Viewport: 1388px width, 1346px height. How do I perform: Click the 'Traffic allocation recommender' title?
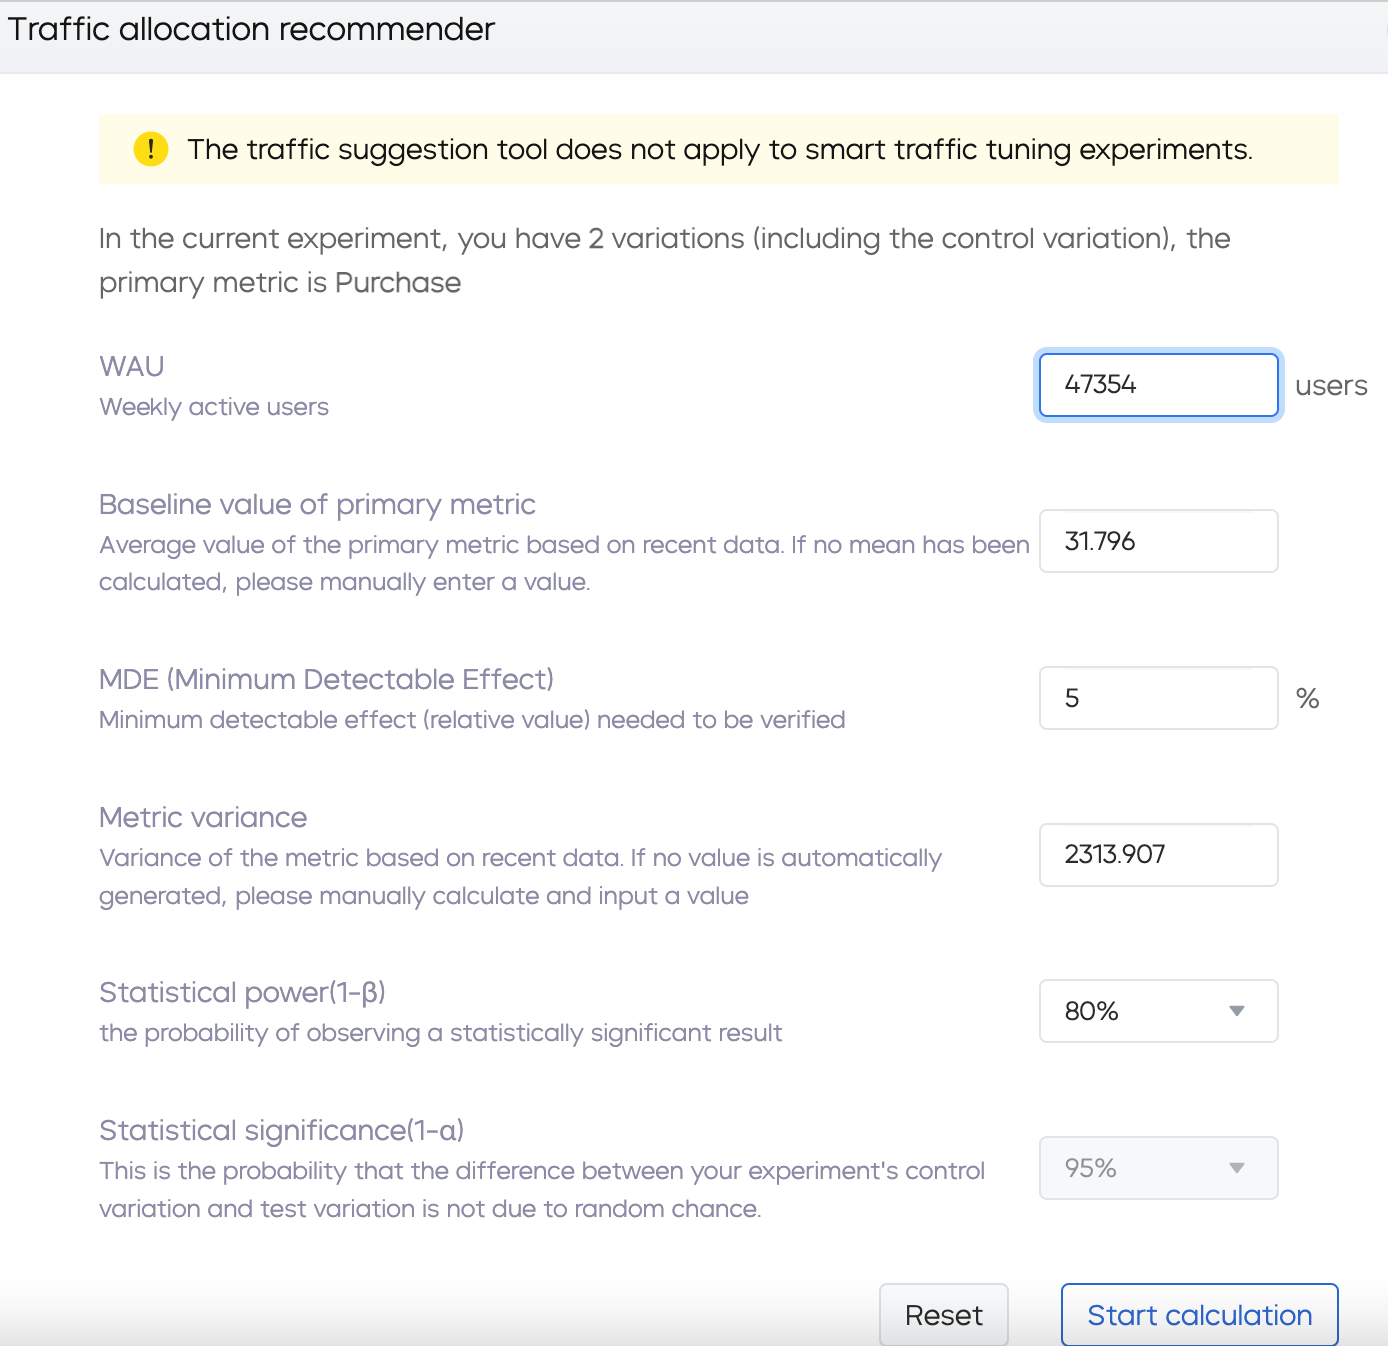(x=251, y=29)
